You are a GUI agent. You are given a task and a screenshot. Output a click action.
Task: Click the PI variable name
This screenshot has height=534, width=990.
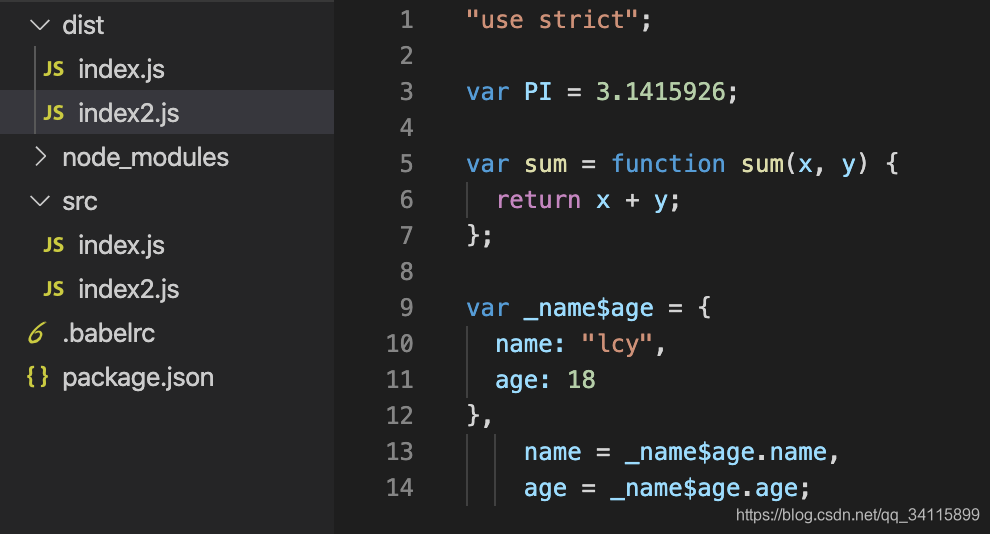point(538,92)
